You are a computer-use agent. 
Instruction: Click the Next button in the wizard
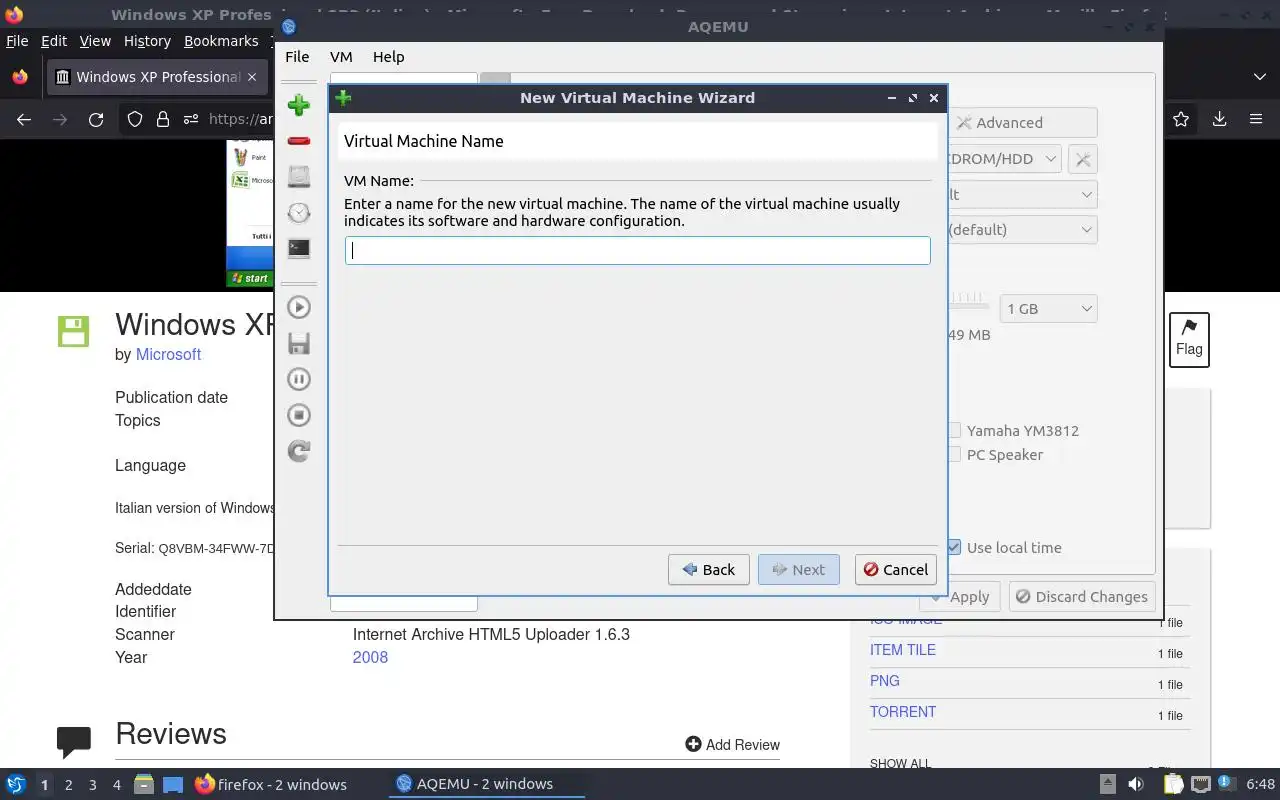click(x=798, y=569)
